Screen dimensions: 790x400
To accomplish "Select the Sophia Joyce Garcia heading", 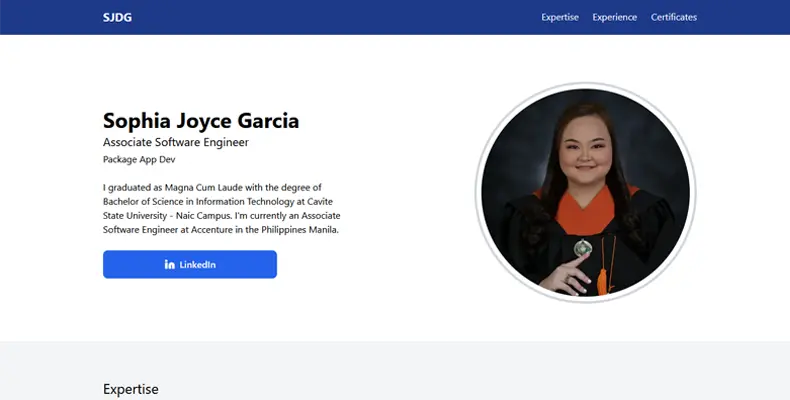I will pyautogui.click(x=201, y=121).
